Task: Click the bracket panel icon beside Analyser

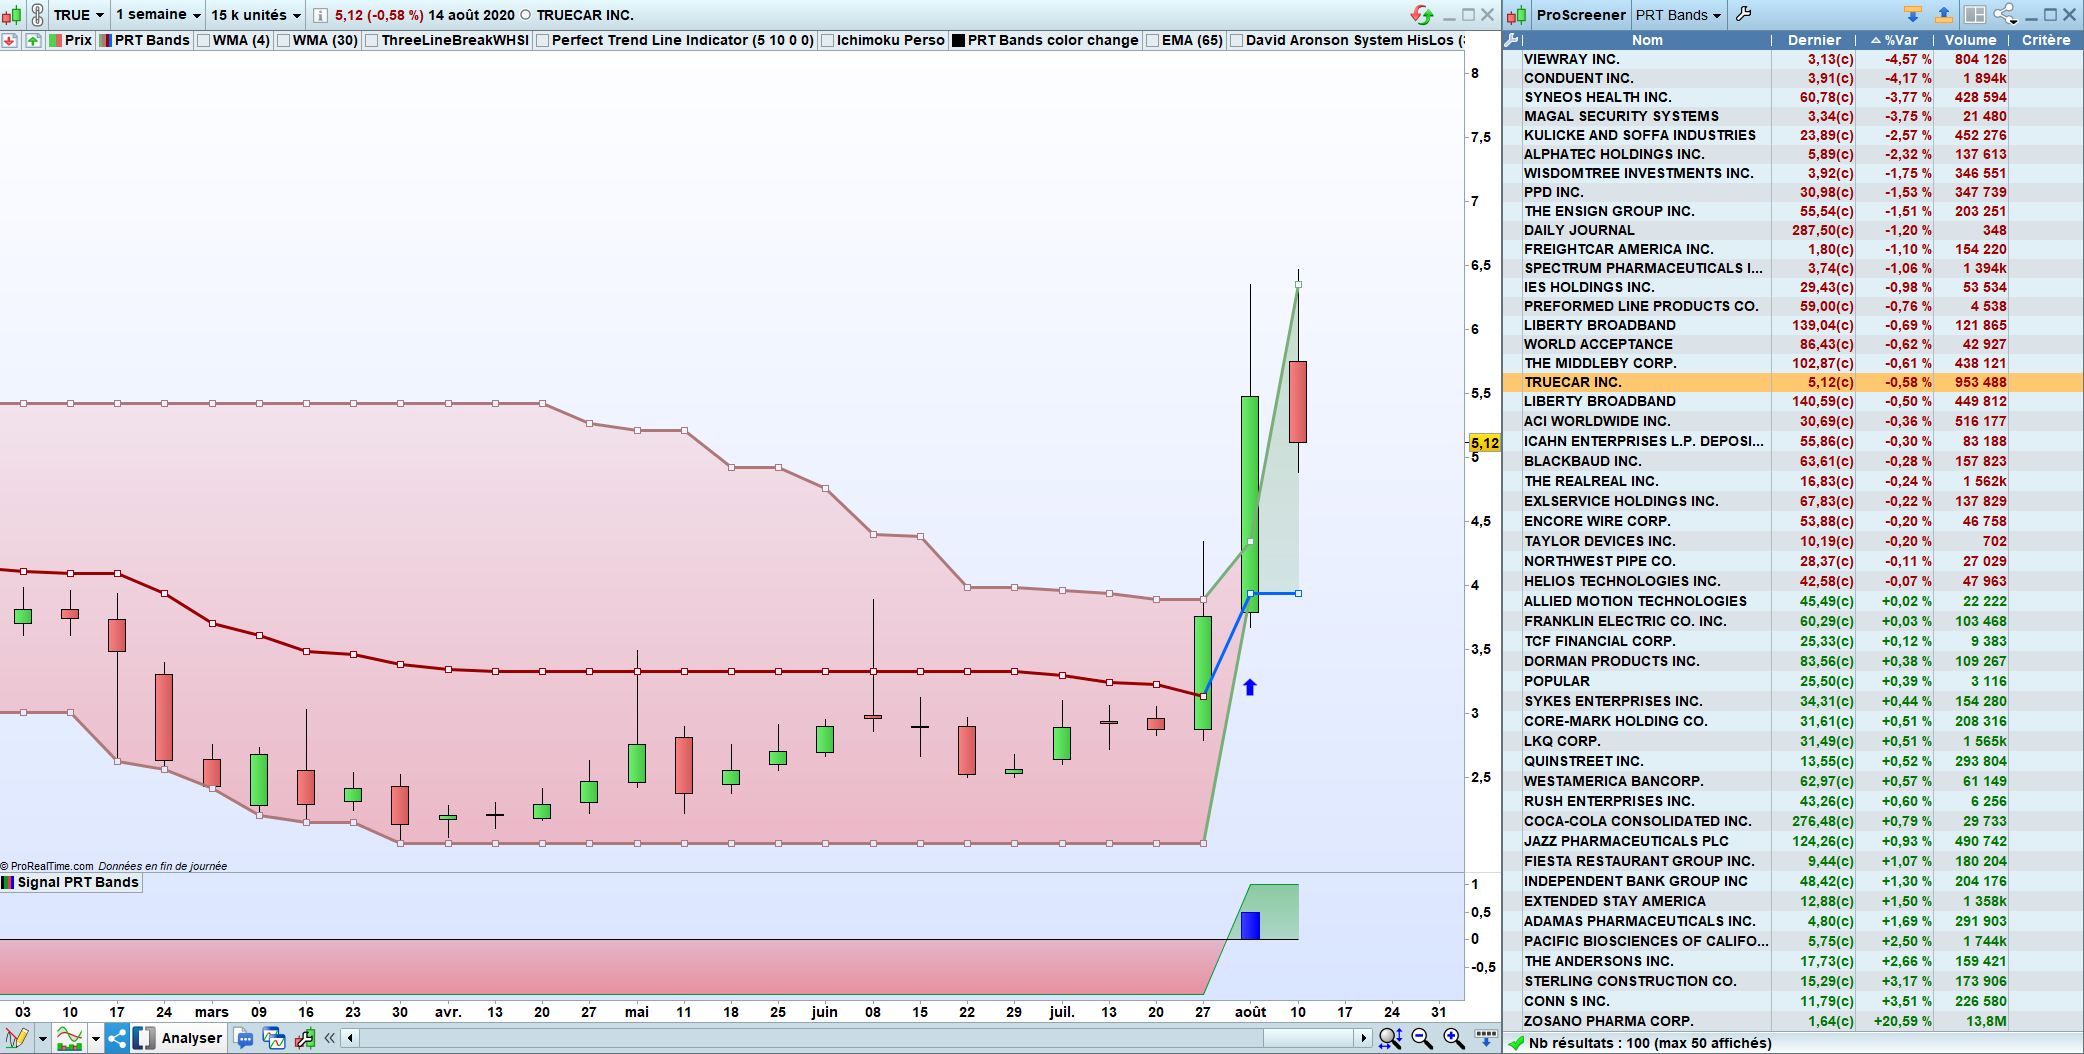Action: (x=144, y=1038)
